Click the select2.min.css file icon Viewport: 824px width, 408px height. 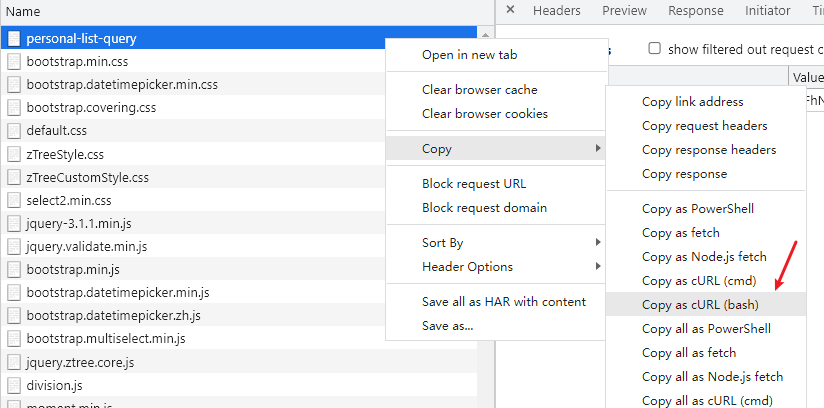[14, 200]
